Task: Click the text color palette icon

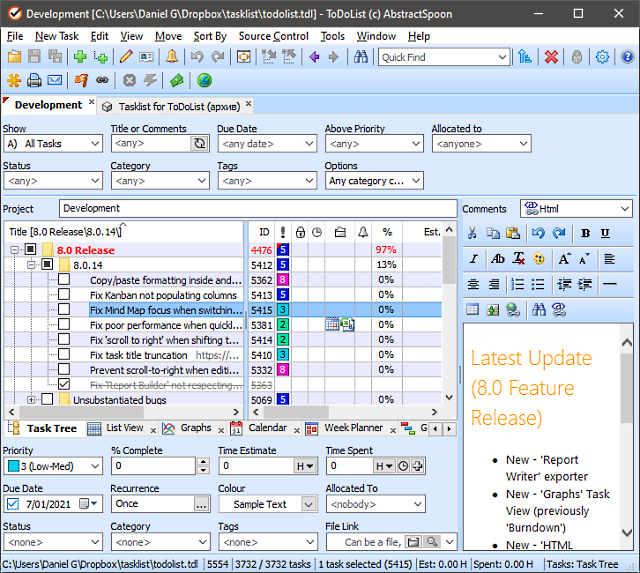Action: tap(538, 259)
